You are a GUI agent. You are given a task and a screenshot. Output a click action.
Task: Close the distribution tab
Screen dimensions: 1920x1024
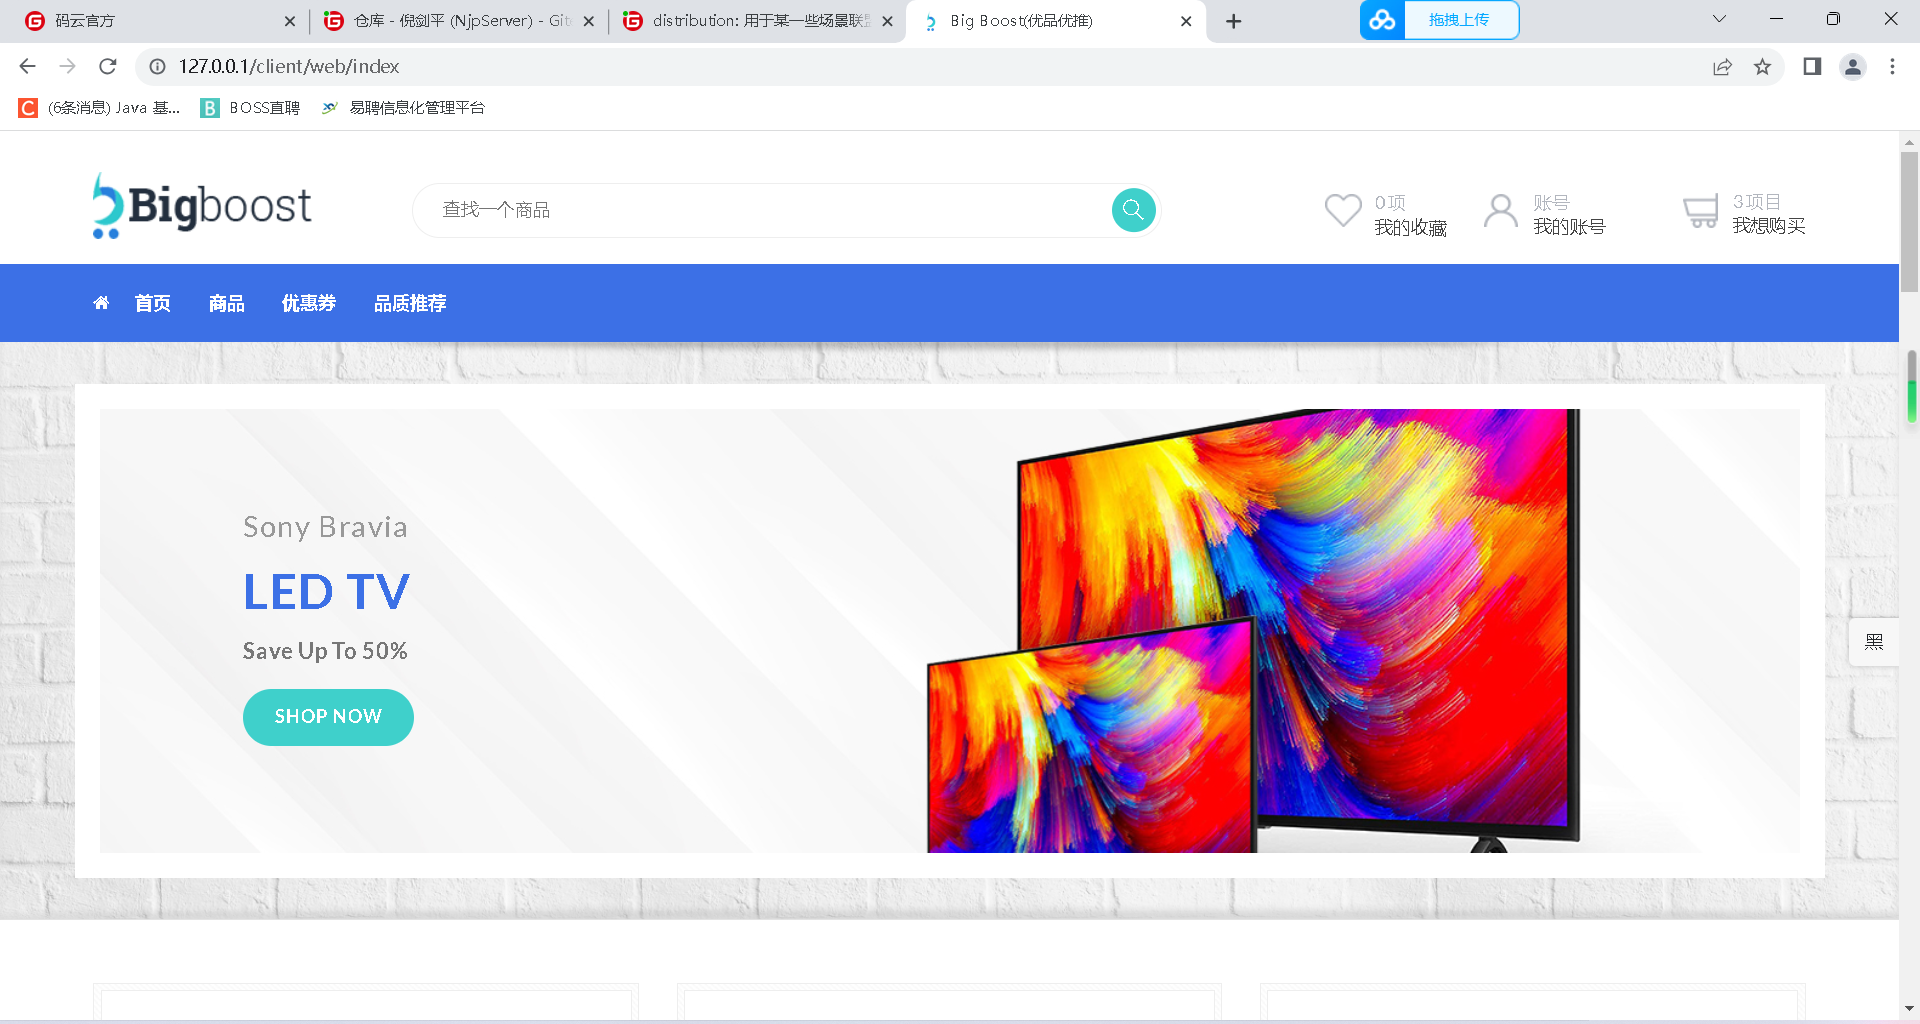click(887, 21)
